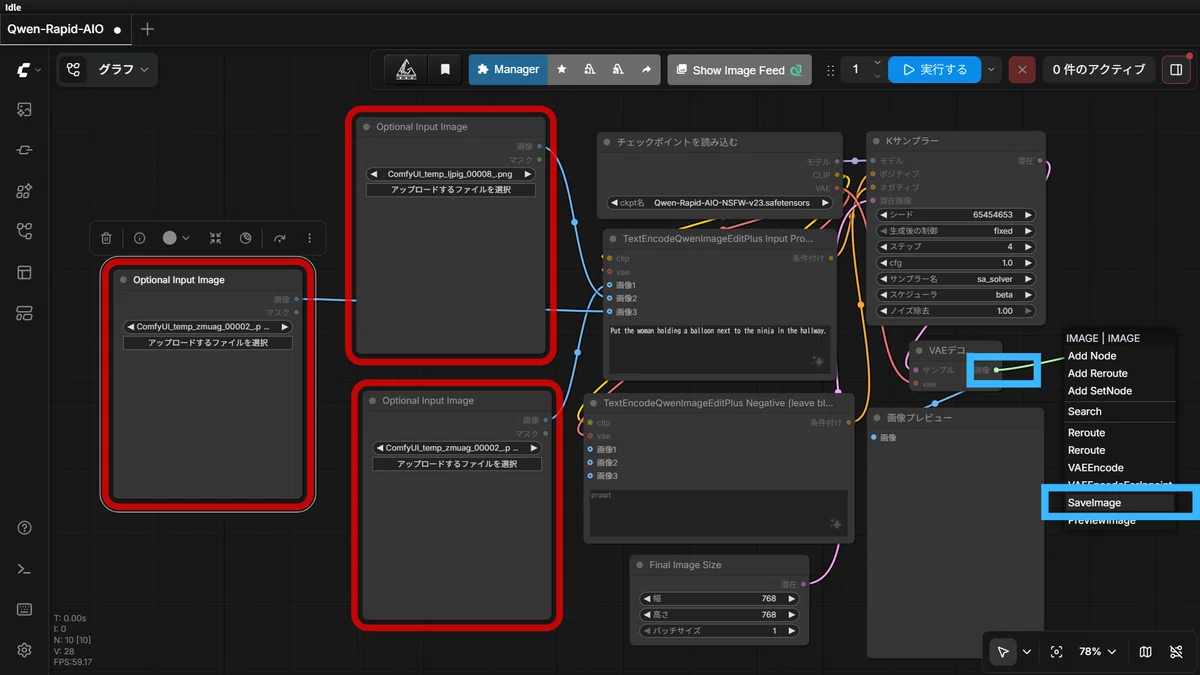The image size is (1200, 675).
Task: Choose Add Node from the context menu
Action: (x=1092, y=356)
